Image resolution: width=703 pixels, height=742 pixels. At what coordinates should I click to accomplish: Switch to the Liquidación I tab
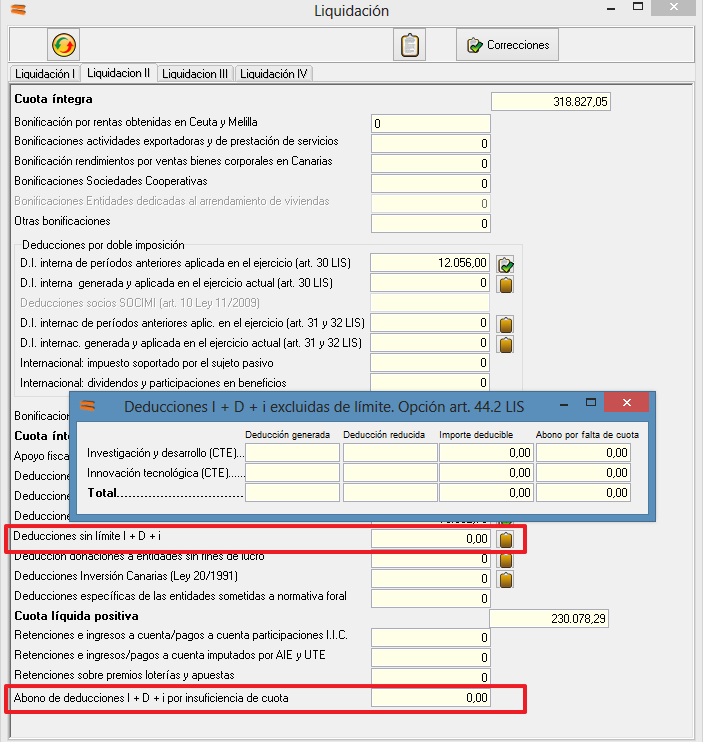point(45,74)
